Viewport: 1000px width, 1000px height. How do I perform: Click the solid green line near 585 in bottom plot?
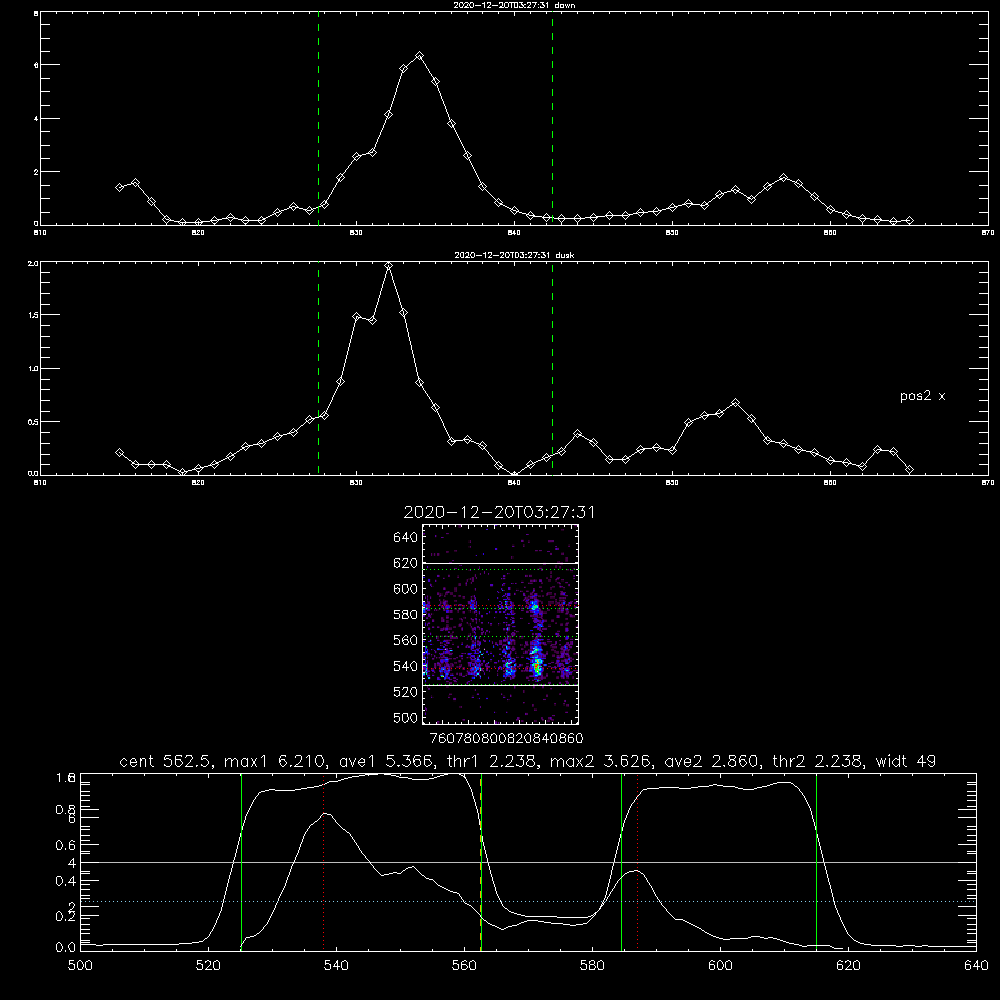621,862
